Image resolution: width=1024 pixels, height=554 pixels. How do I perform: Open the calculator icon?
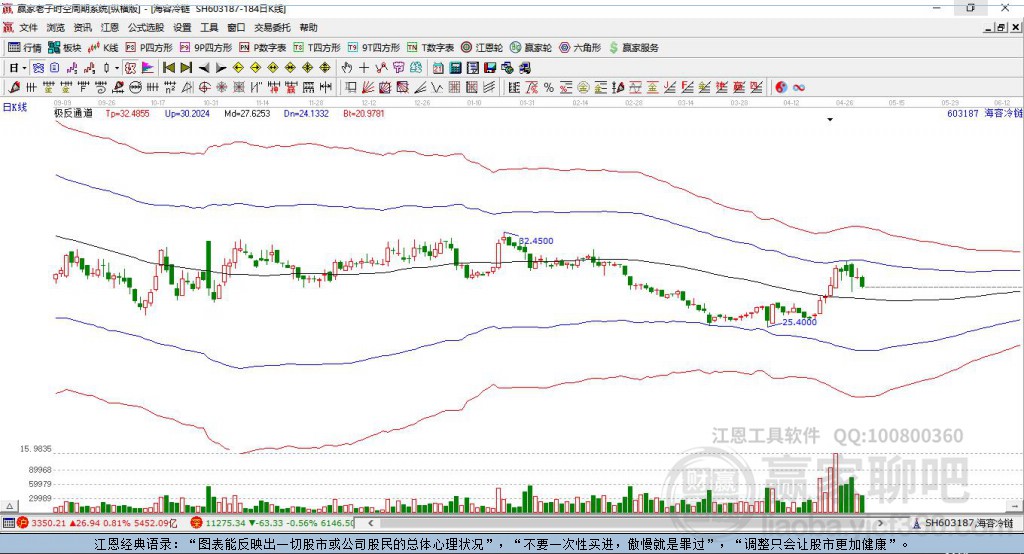455,68
